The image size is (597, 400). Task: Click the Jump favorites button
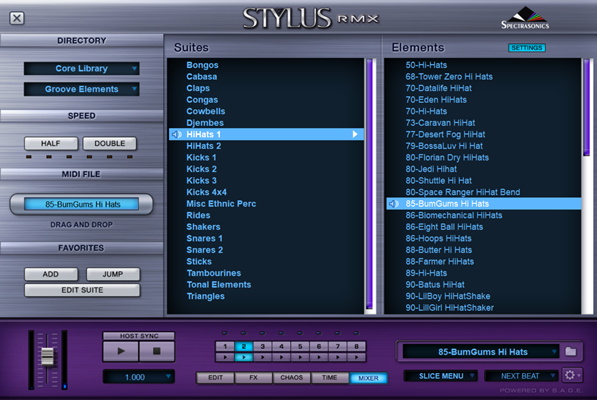click(113, 274)
